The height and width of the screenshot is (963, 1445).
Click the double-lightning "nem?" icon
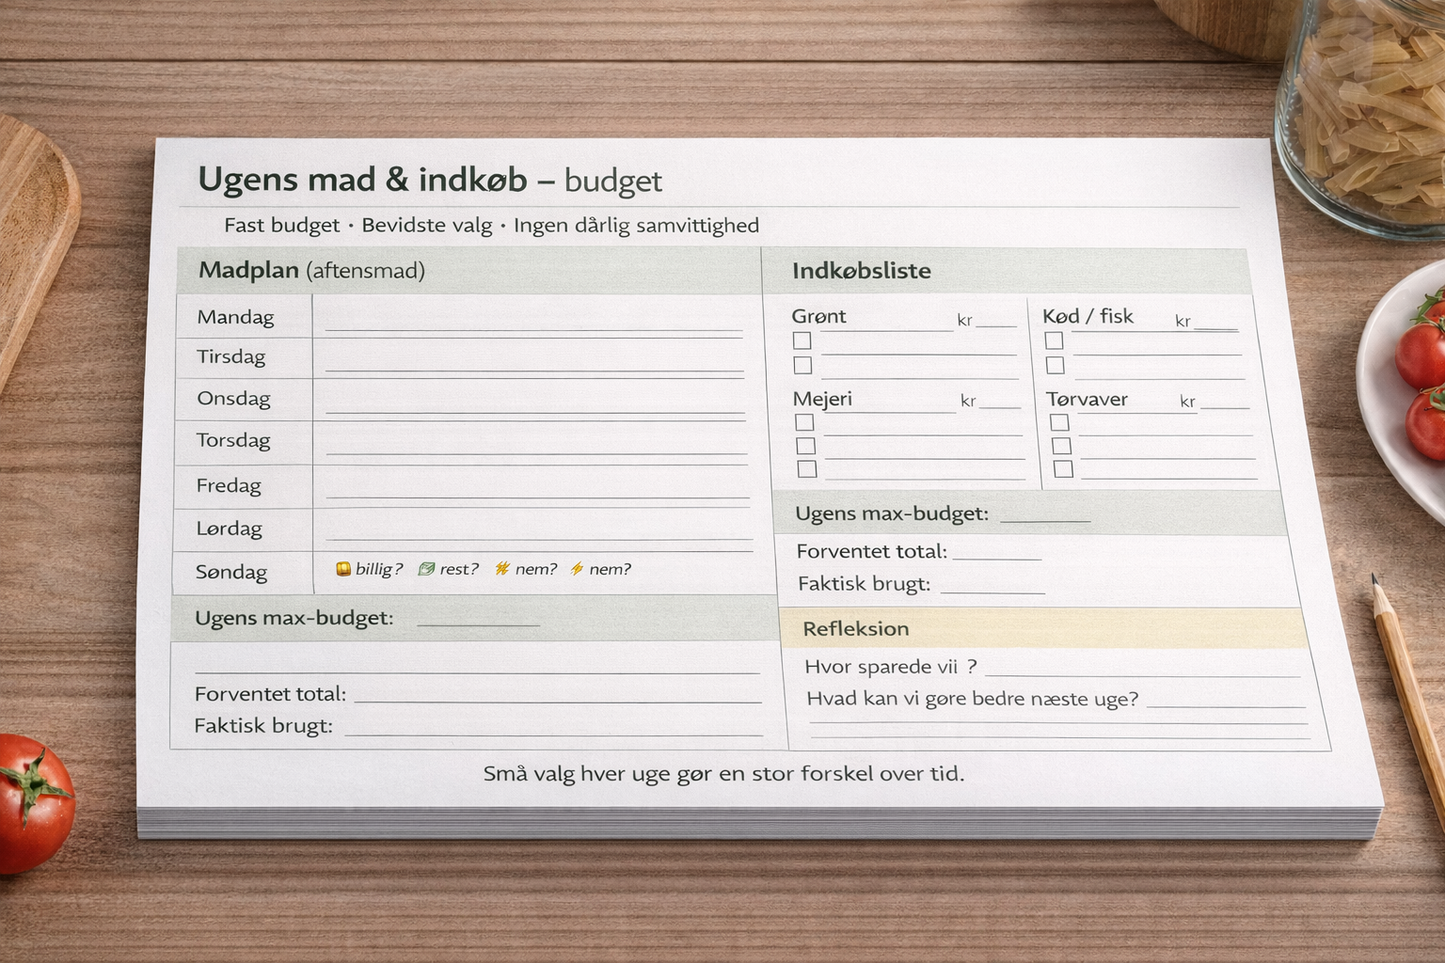click(x=502, y=568)
